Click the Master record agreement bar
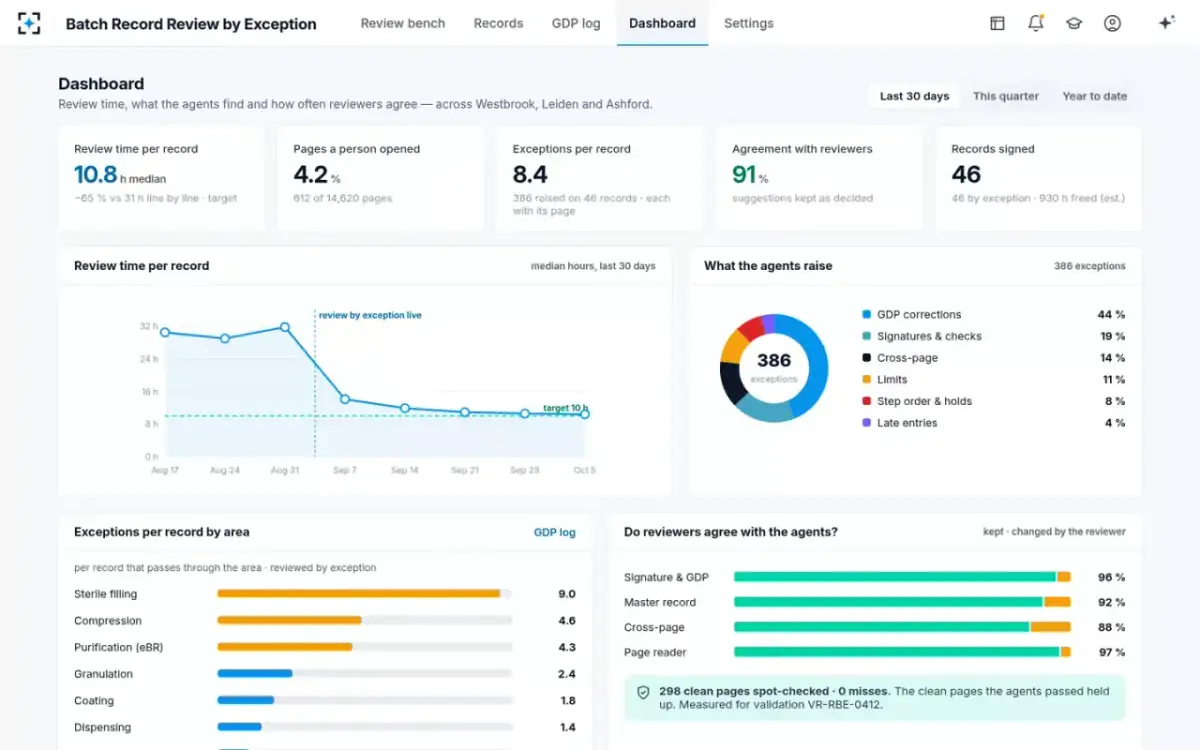Viewport: 1200px width, 750px height. tap(902, 602)
